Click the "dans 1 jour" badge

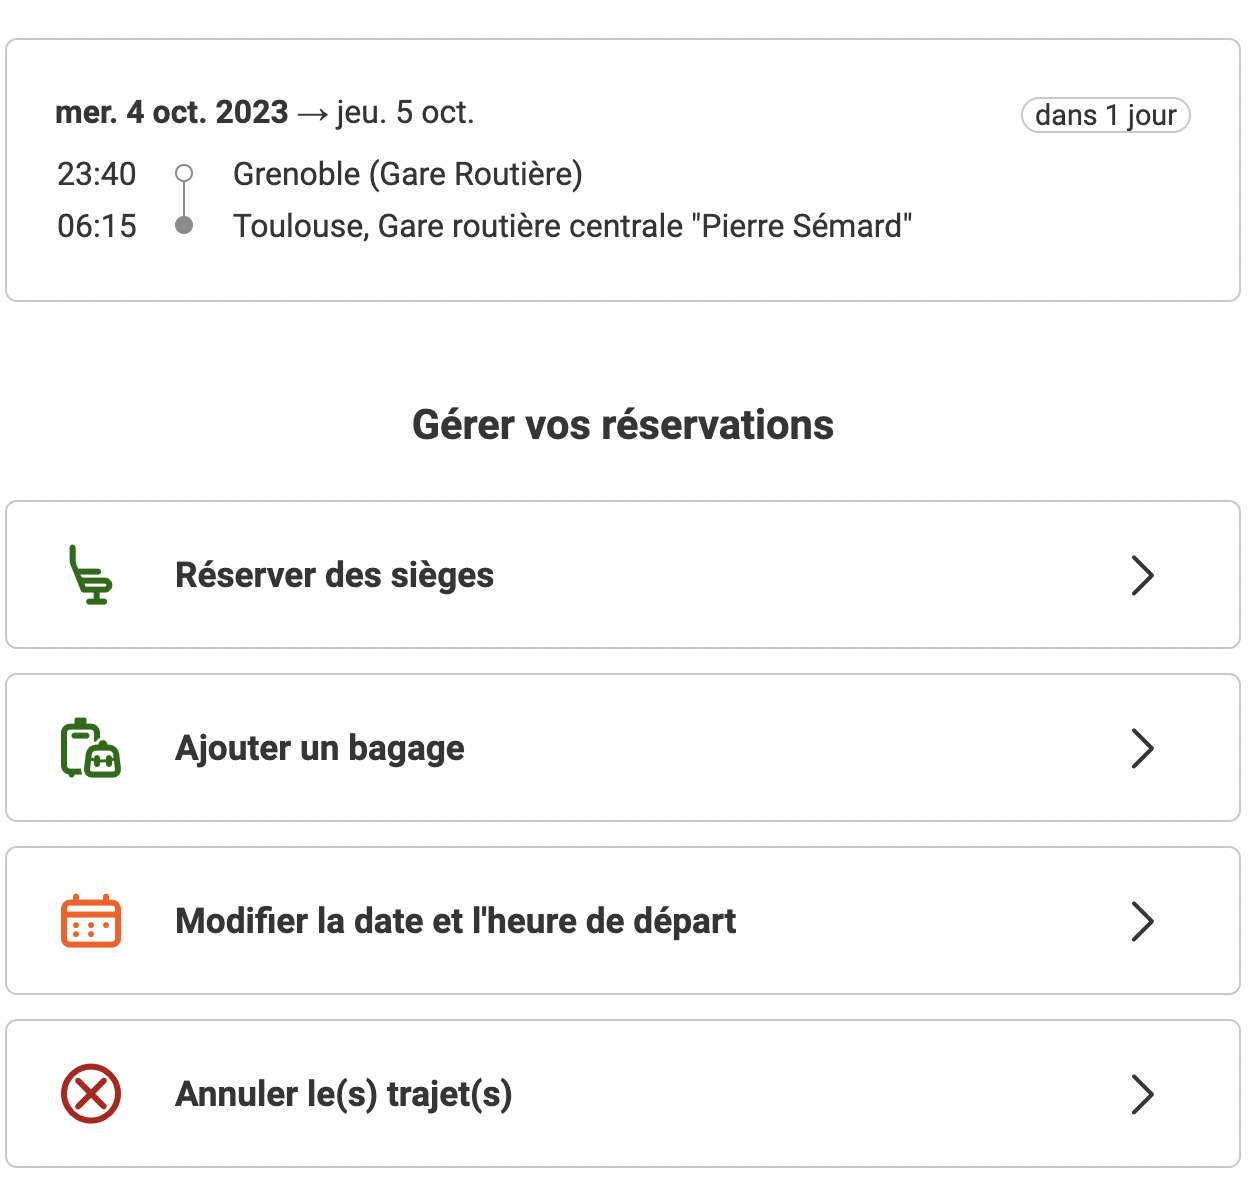[x=1105, y=115]
